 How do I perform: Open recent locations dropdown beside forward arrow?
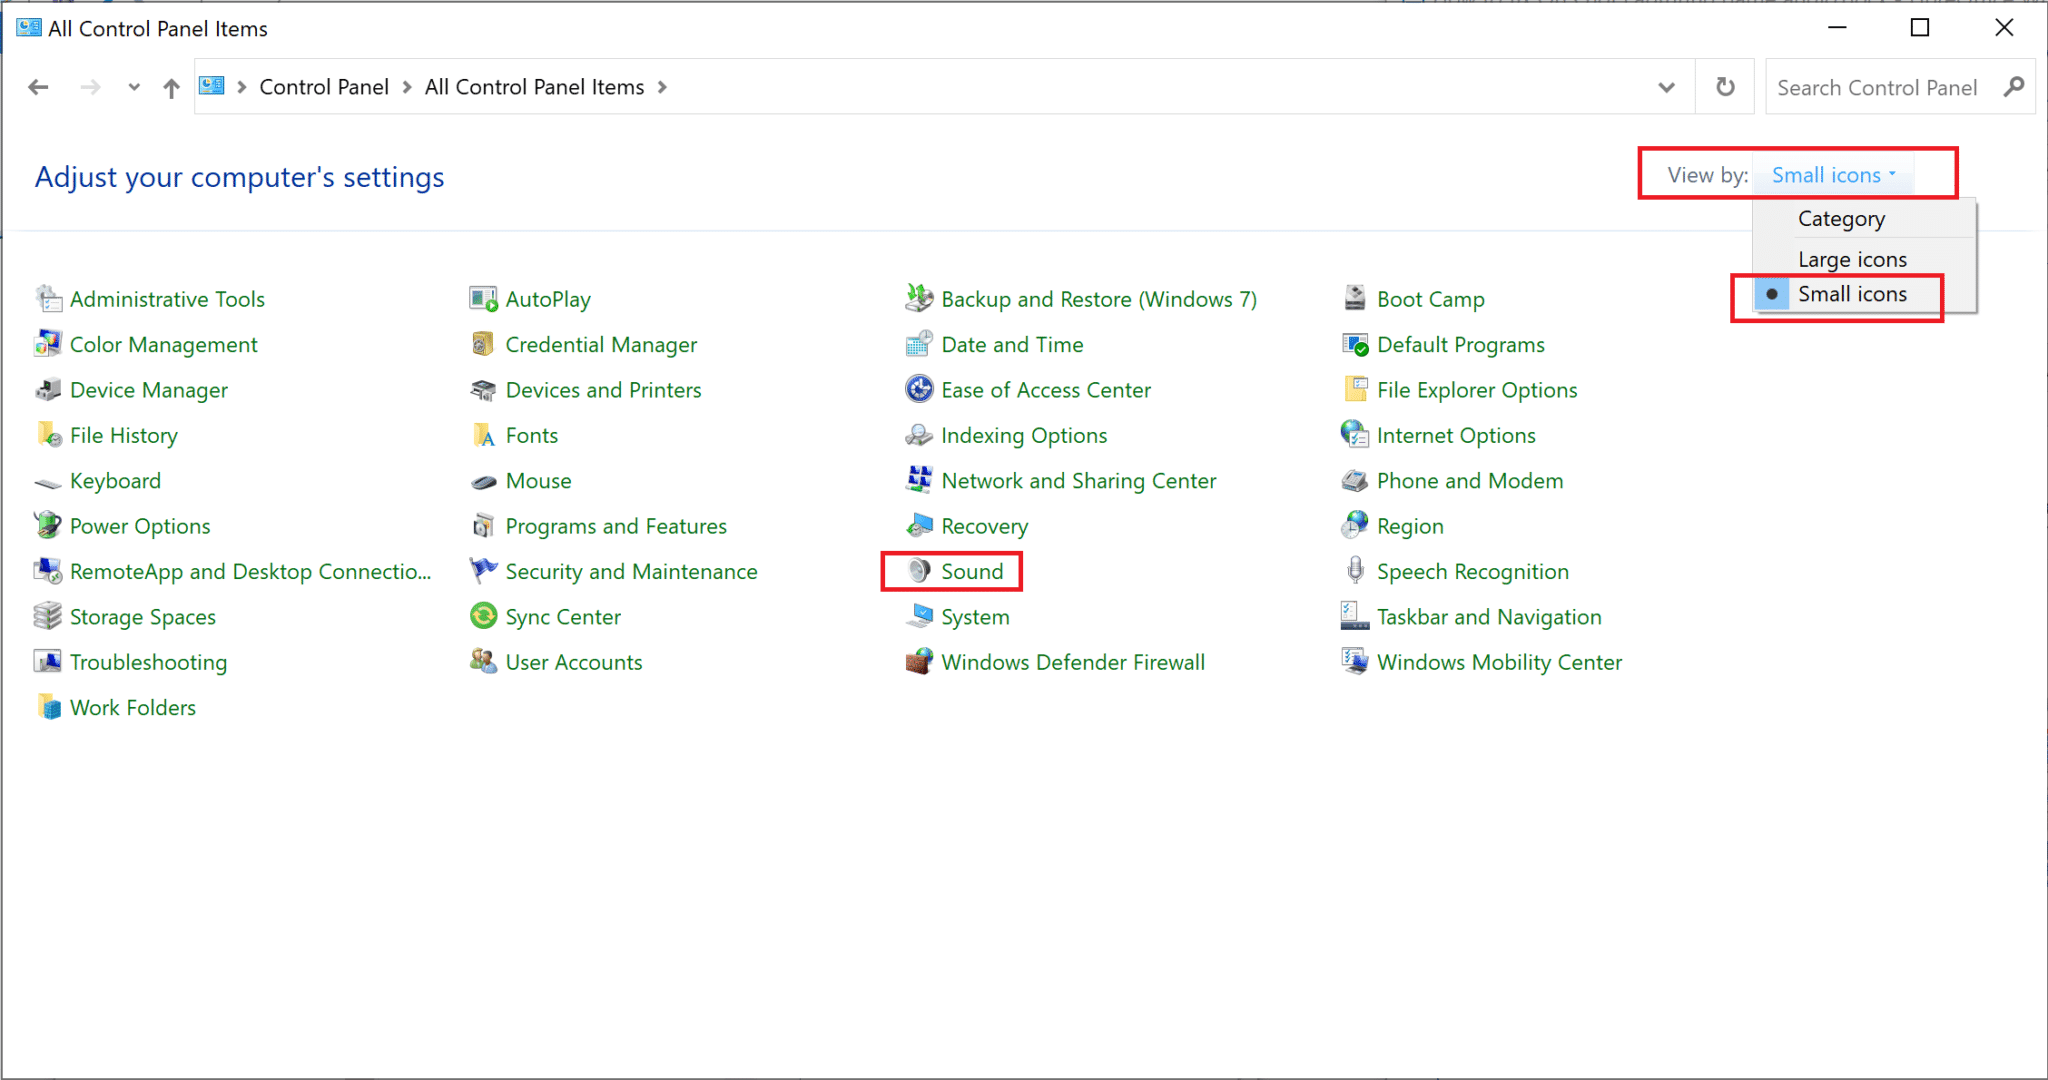coord(133,87)
